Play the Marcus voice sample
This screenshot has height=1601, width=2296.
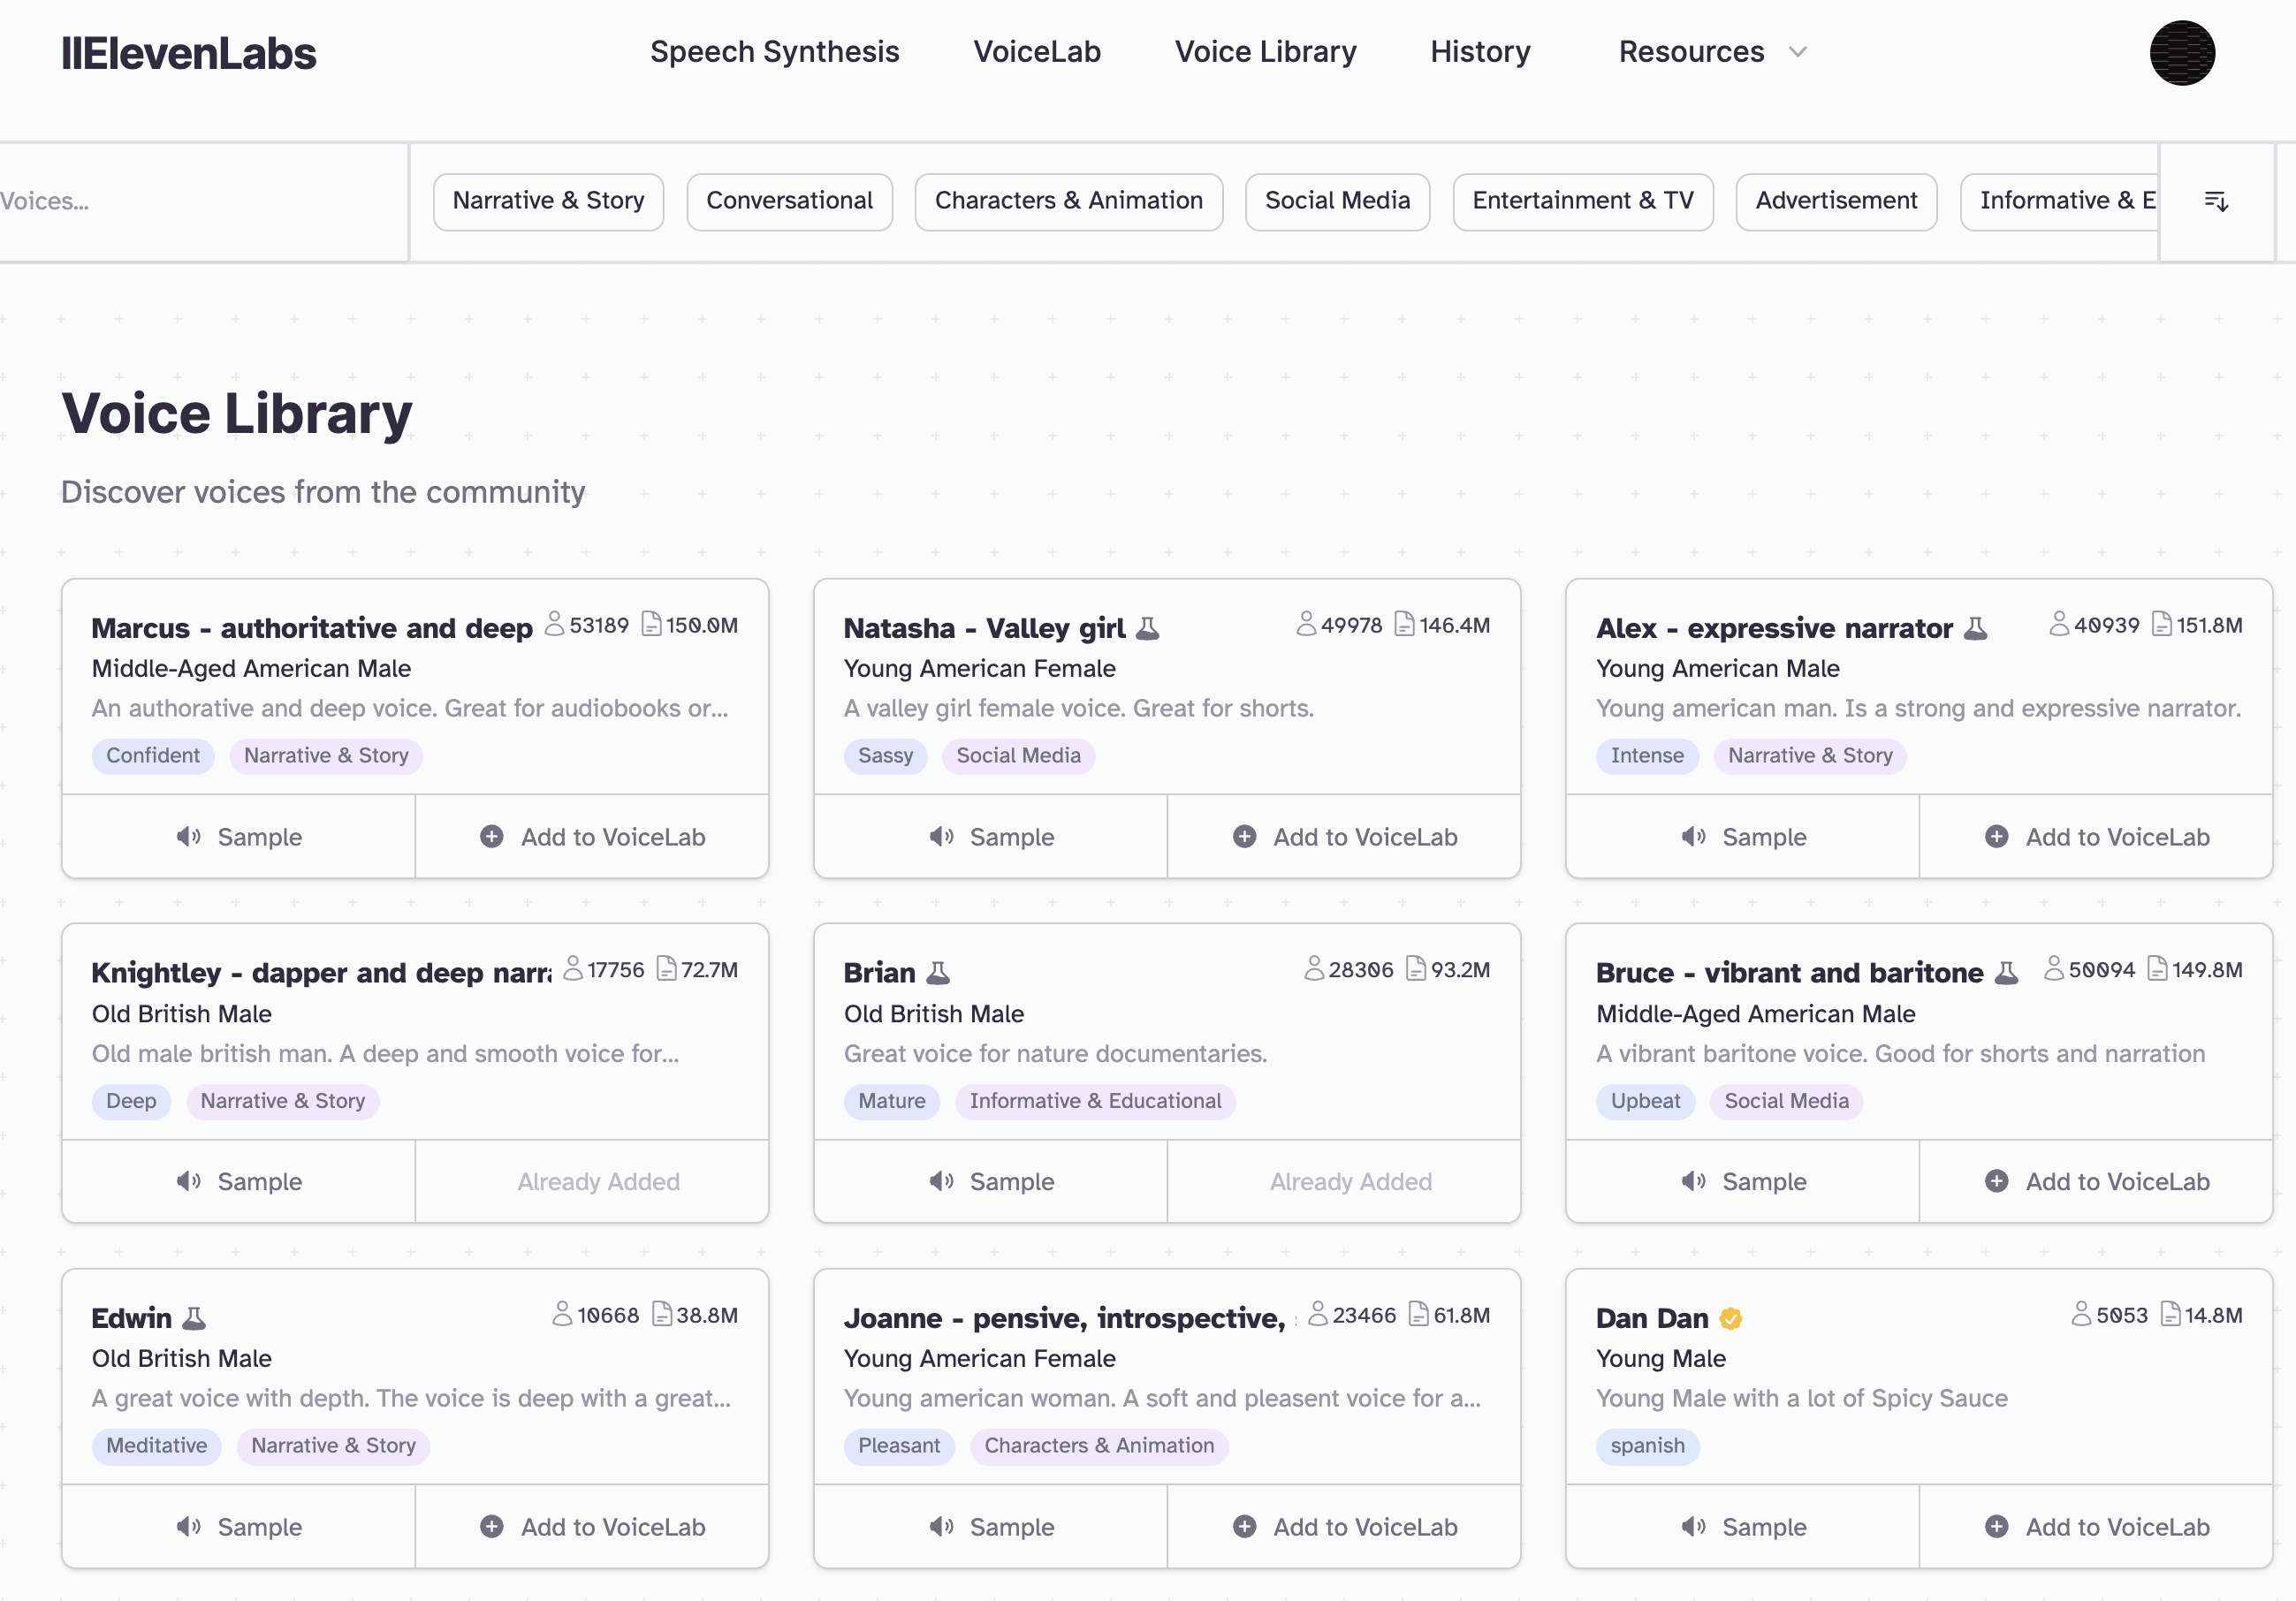point(239,837)
